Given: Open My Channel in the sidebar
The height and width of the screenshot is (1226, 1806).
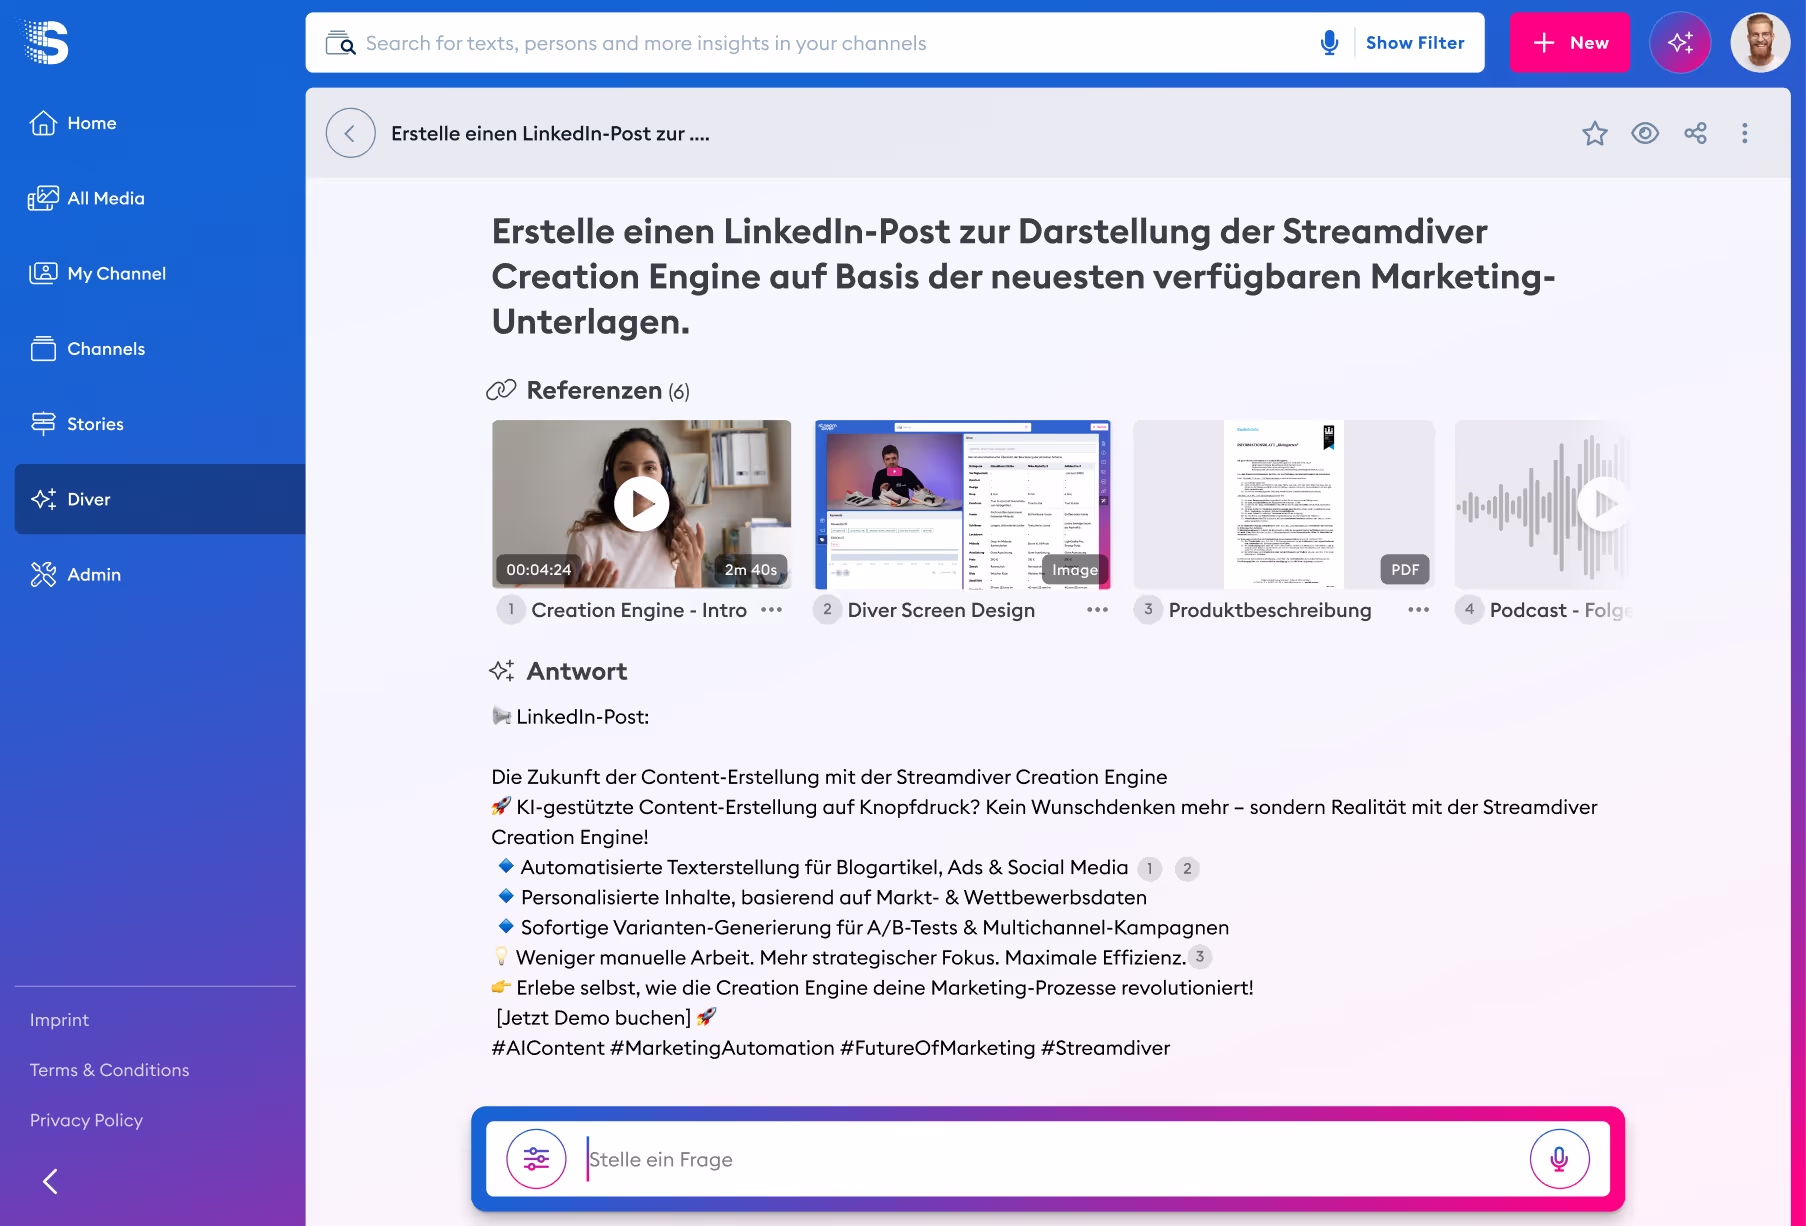Looking at the screenshot, I should click(x=160, y=273).
